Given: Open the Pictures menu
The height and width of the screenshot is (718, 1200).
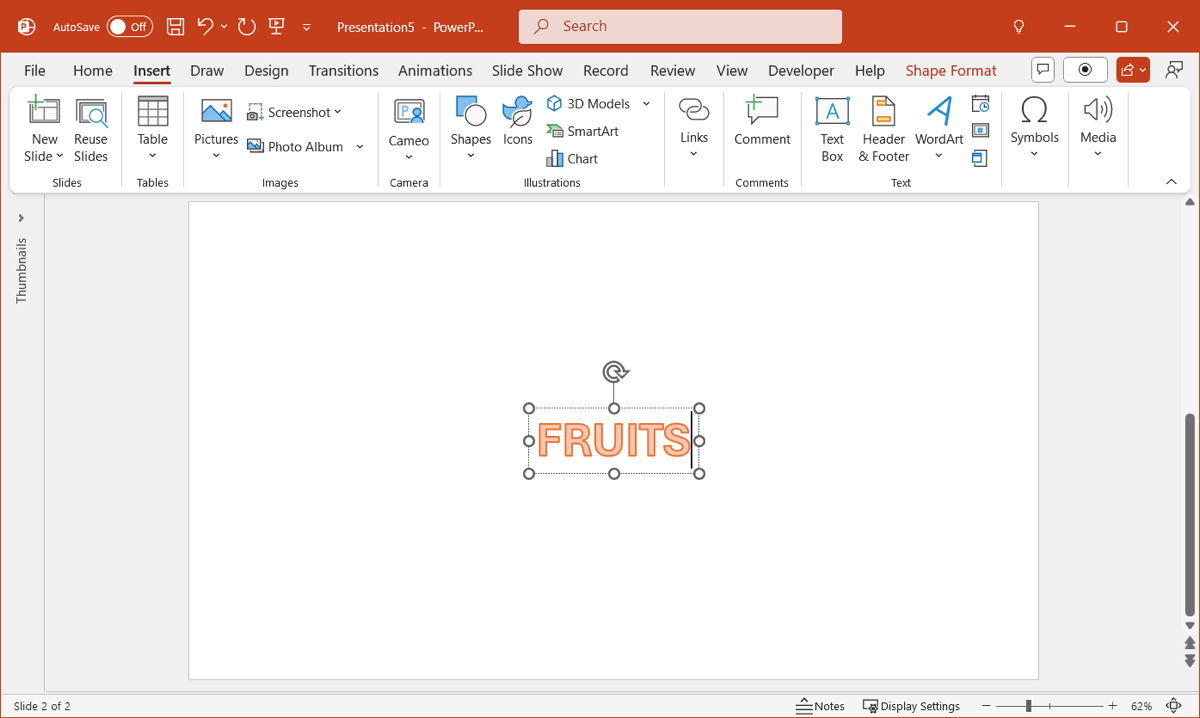Looking at the screenshot, I should 216,129.
